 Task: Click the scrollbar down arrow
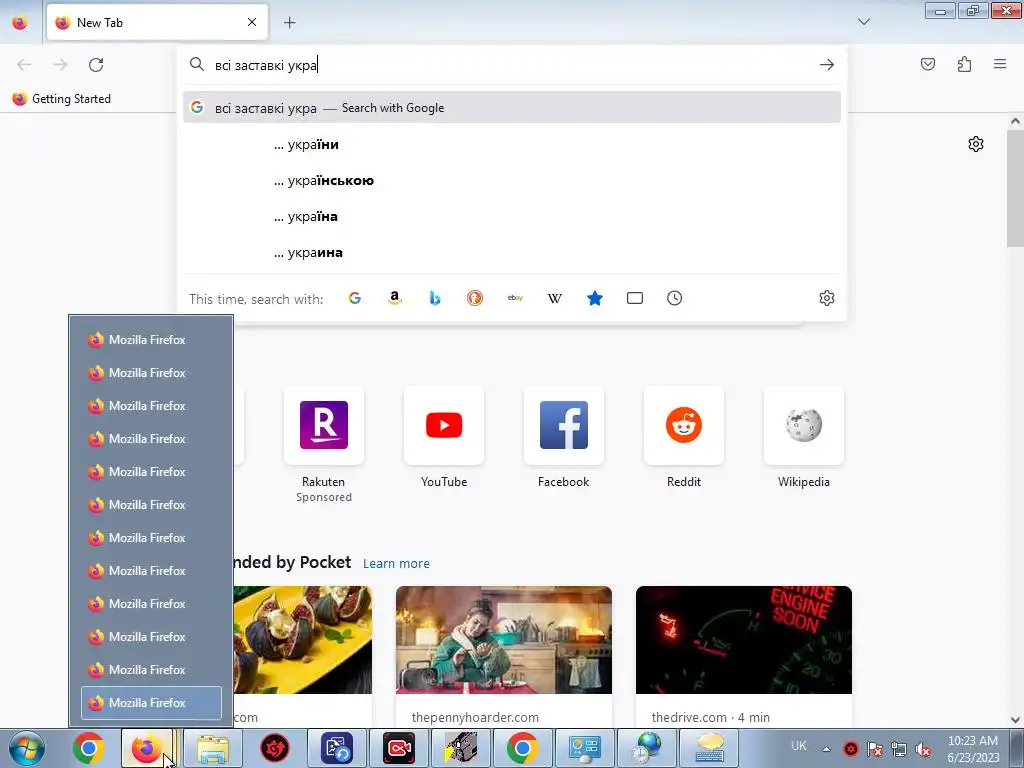pos(1016,720)
